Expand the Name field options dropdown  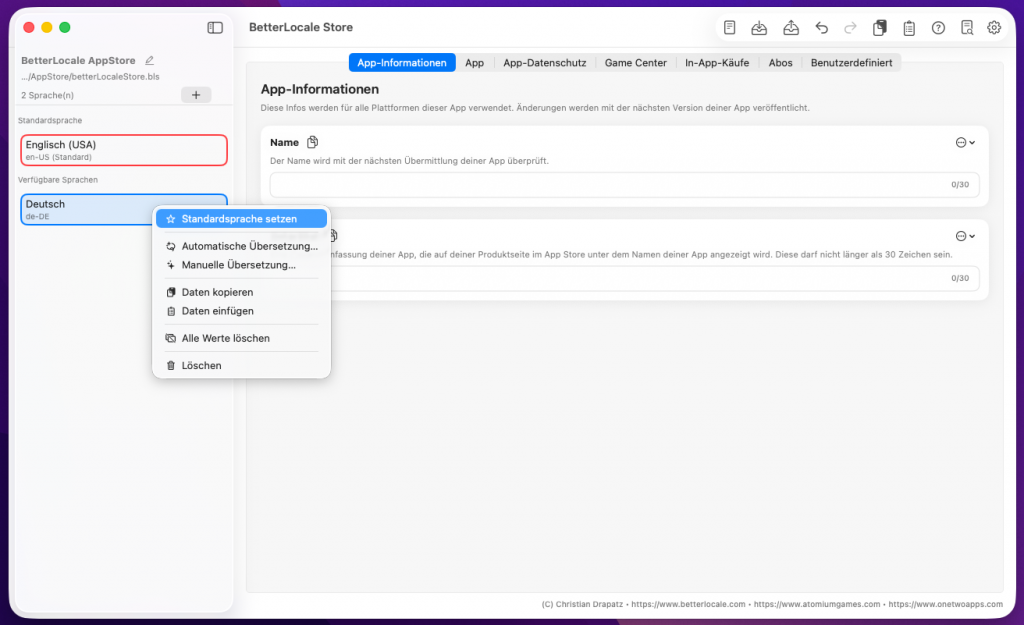965,143
